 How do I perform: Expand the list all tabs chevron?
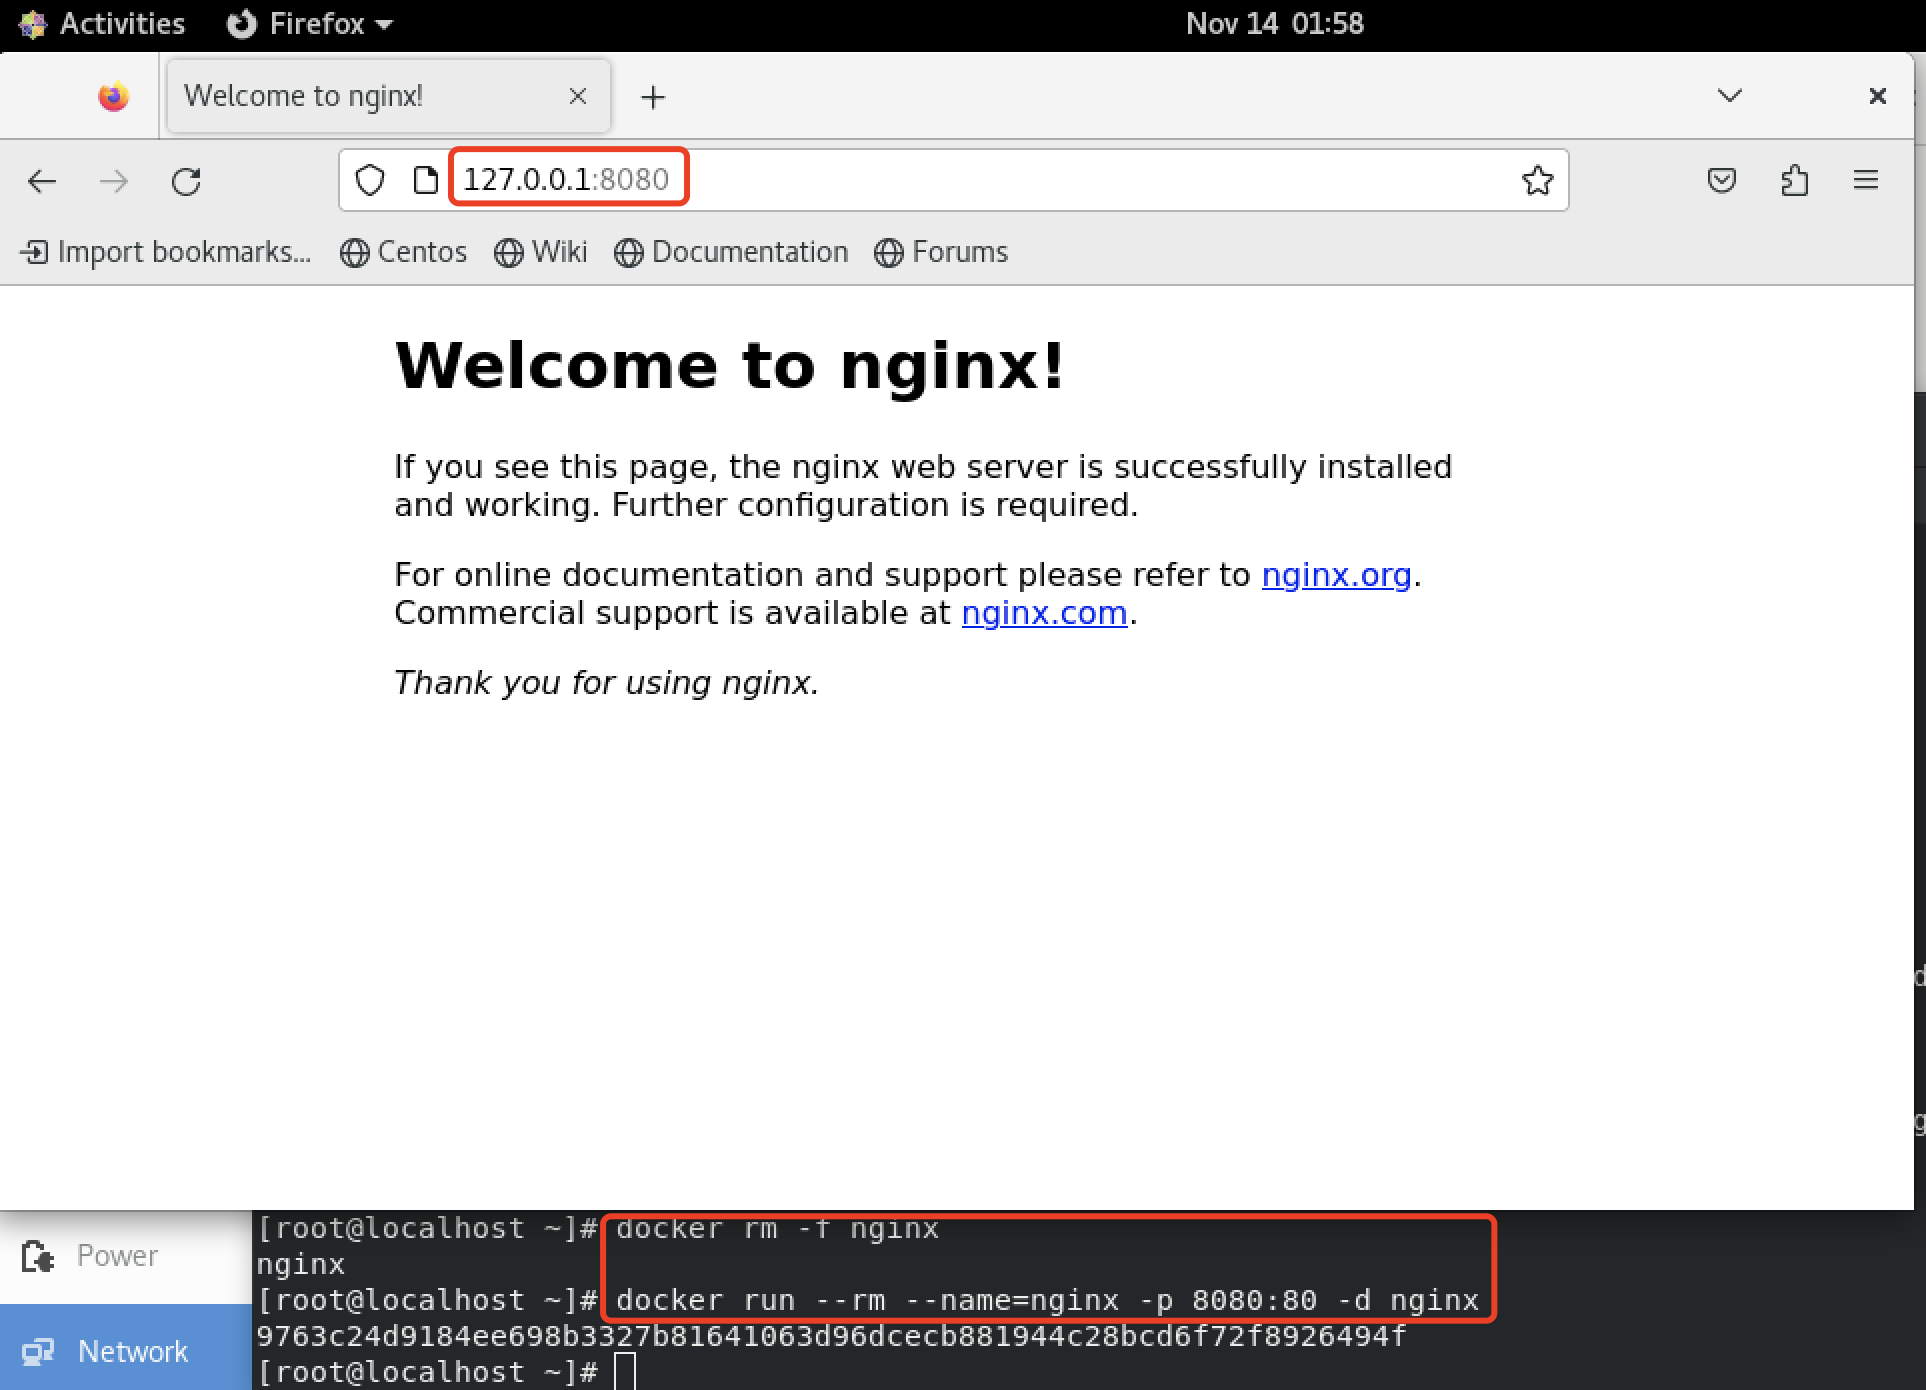coord(1730,95)
